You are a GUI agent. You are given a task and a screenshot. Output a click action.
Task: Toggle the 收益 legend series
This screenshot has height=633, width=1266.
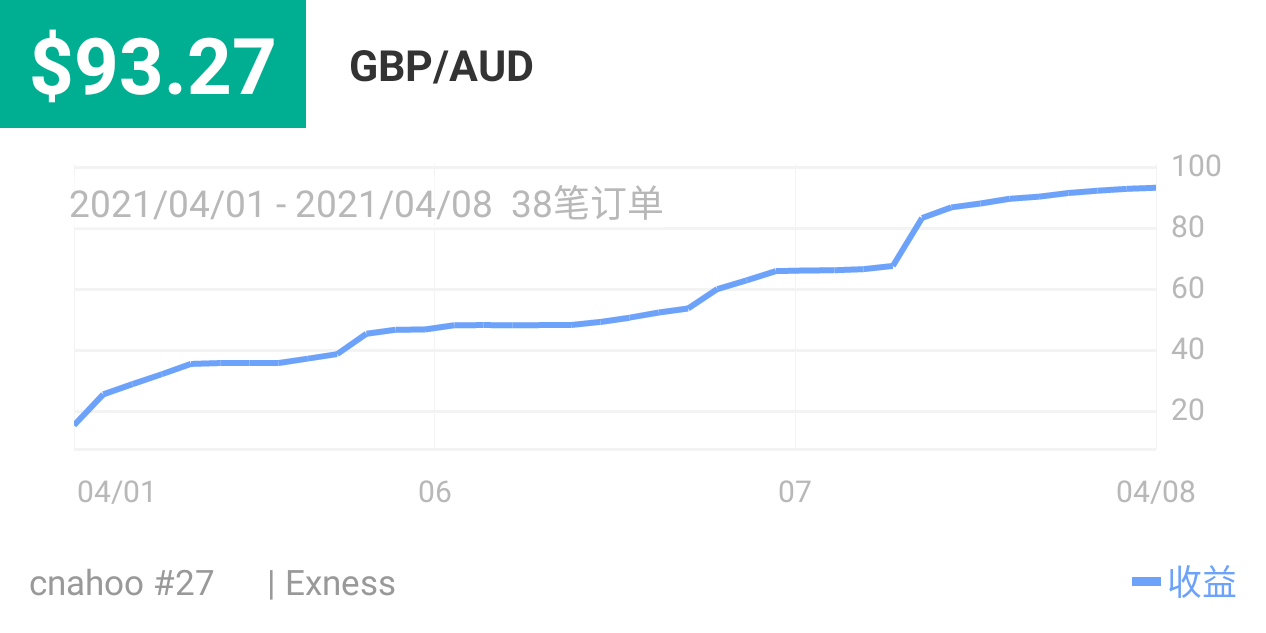pyautogui.click(x=1202, y=582)
